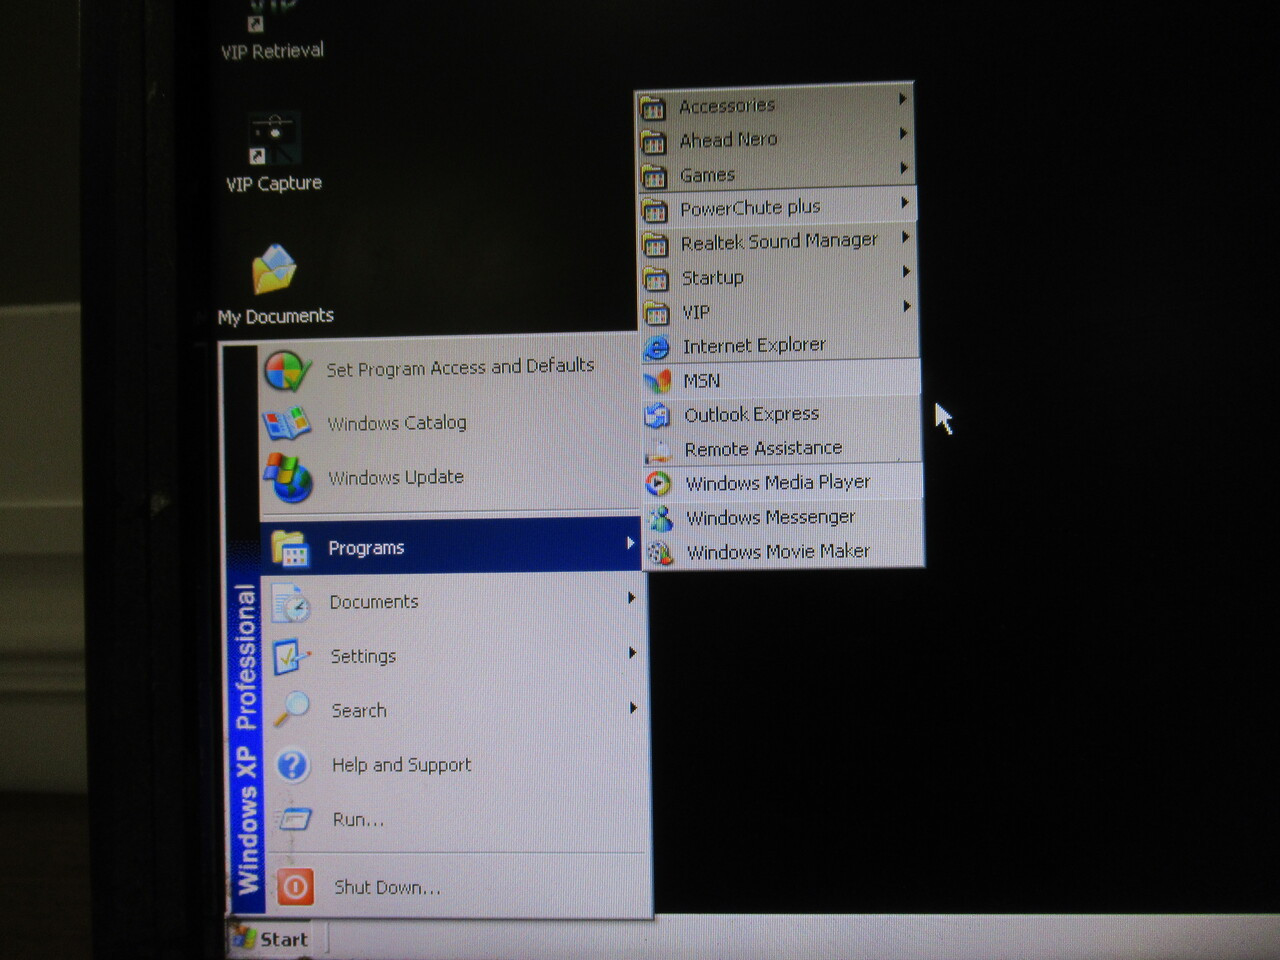Click the Documents icon in Start menu

(291, 603)
